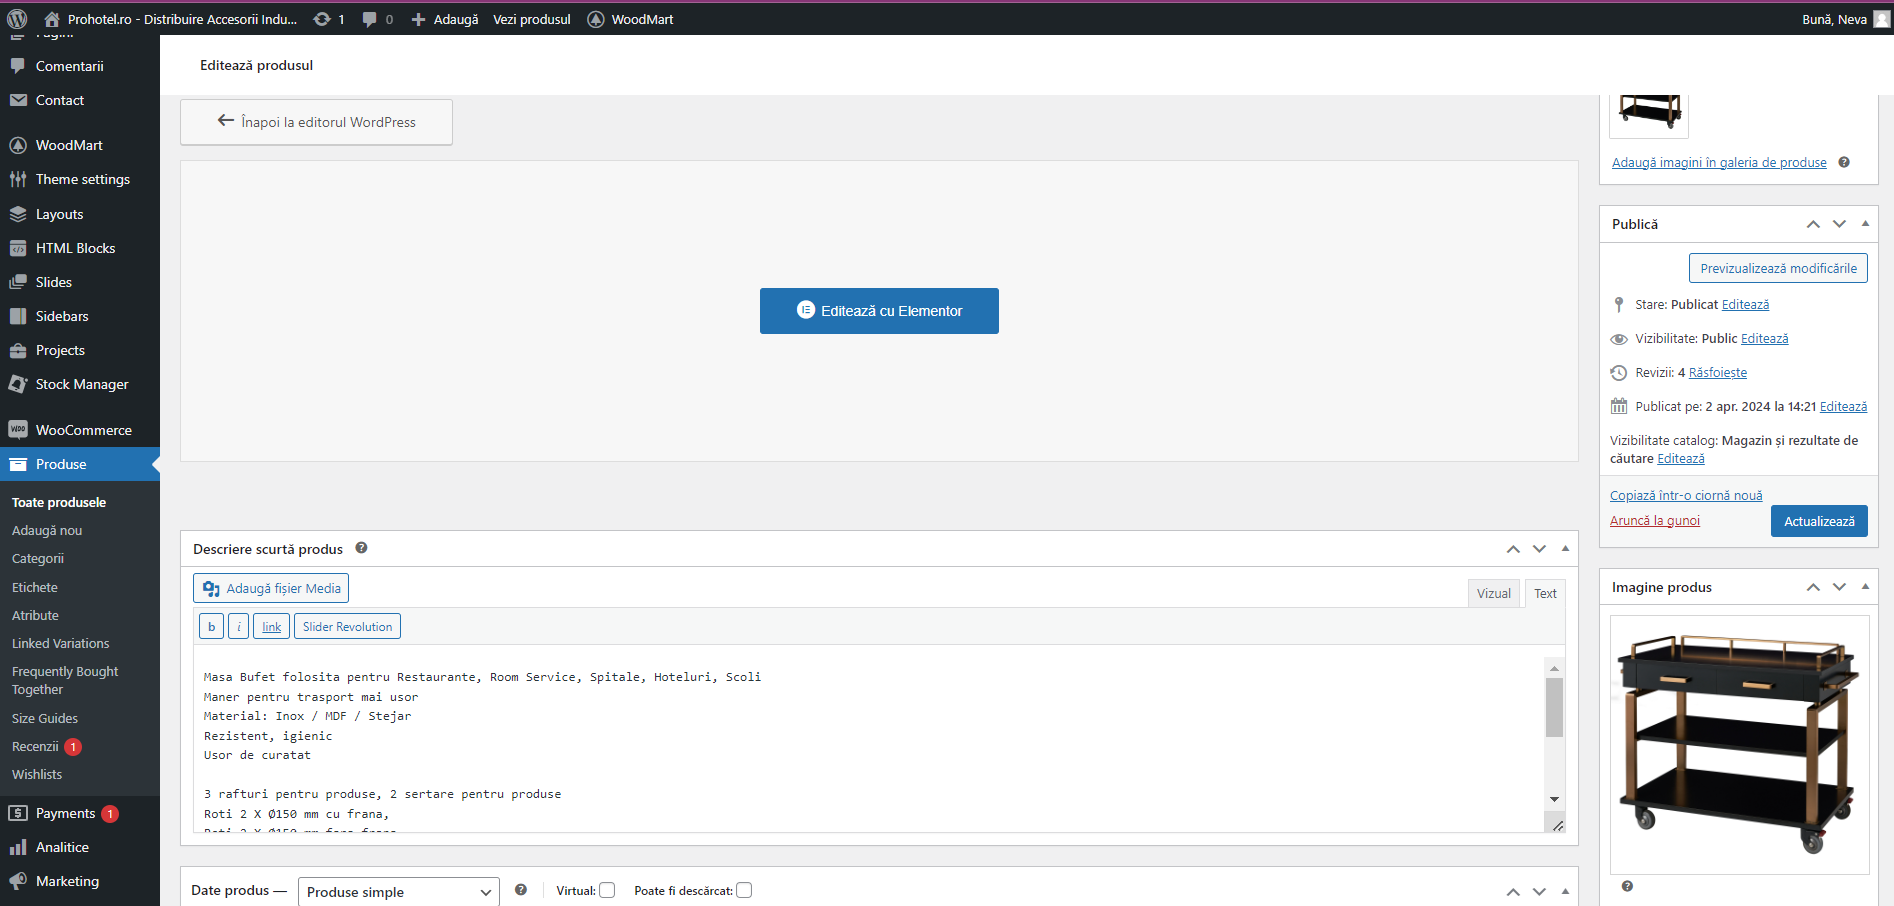Image resolution: width=1894 pixels, height=906 pixels.
Task: Click help icon next to Descriere scurtă produs
Action: (x=361, y=548)
